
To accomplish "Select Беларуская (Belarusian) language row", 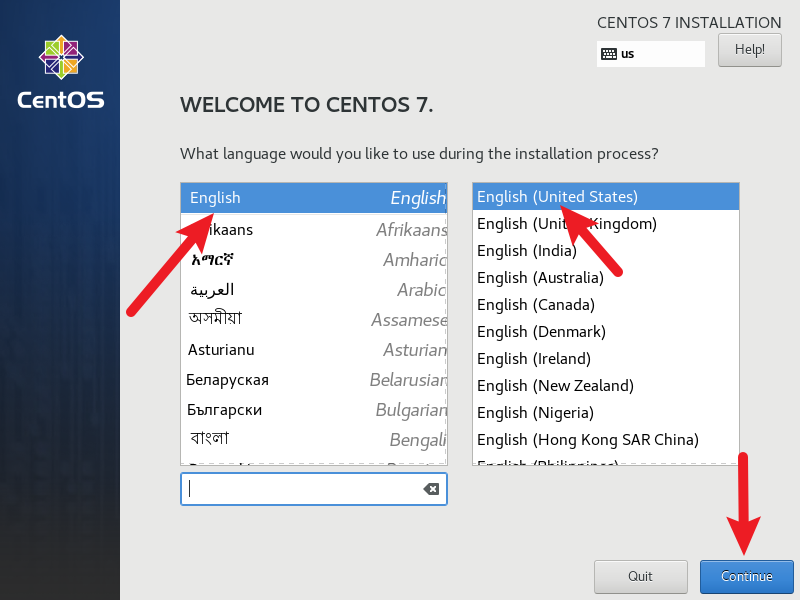I will (x=314, y=380).
